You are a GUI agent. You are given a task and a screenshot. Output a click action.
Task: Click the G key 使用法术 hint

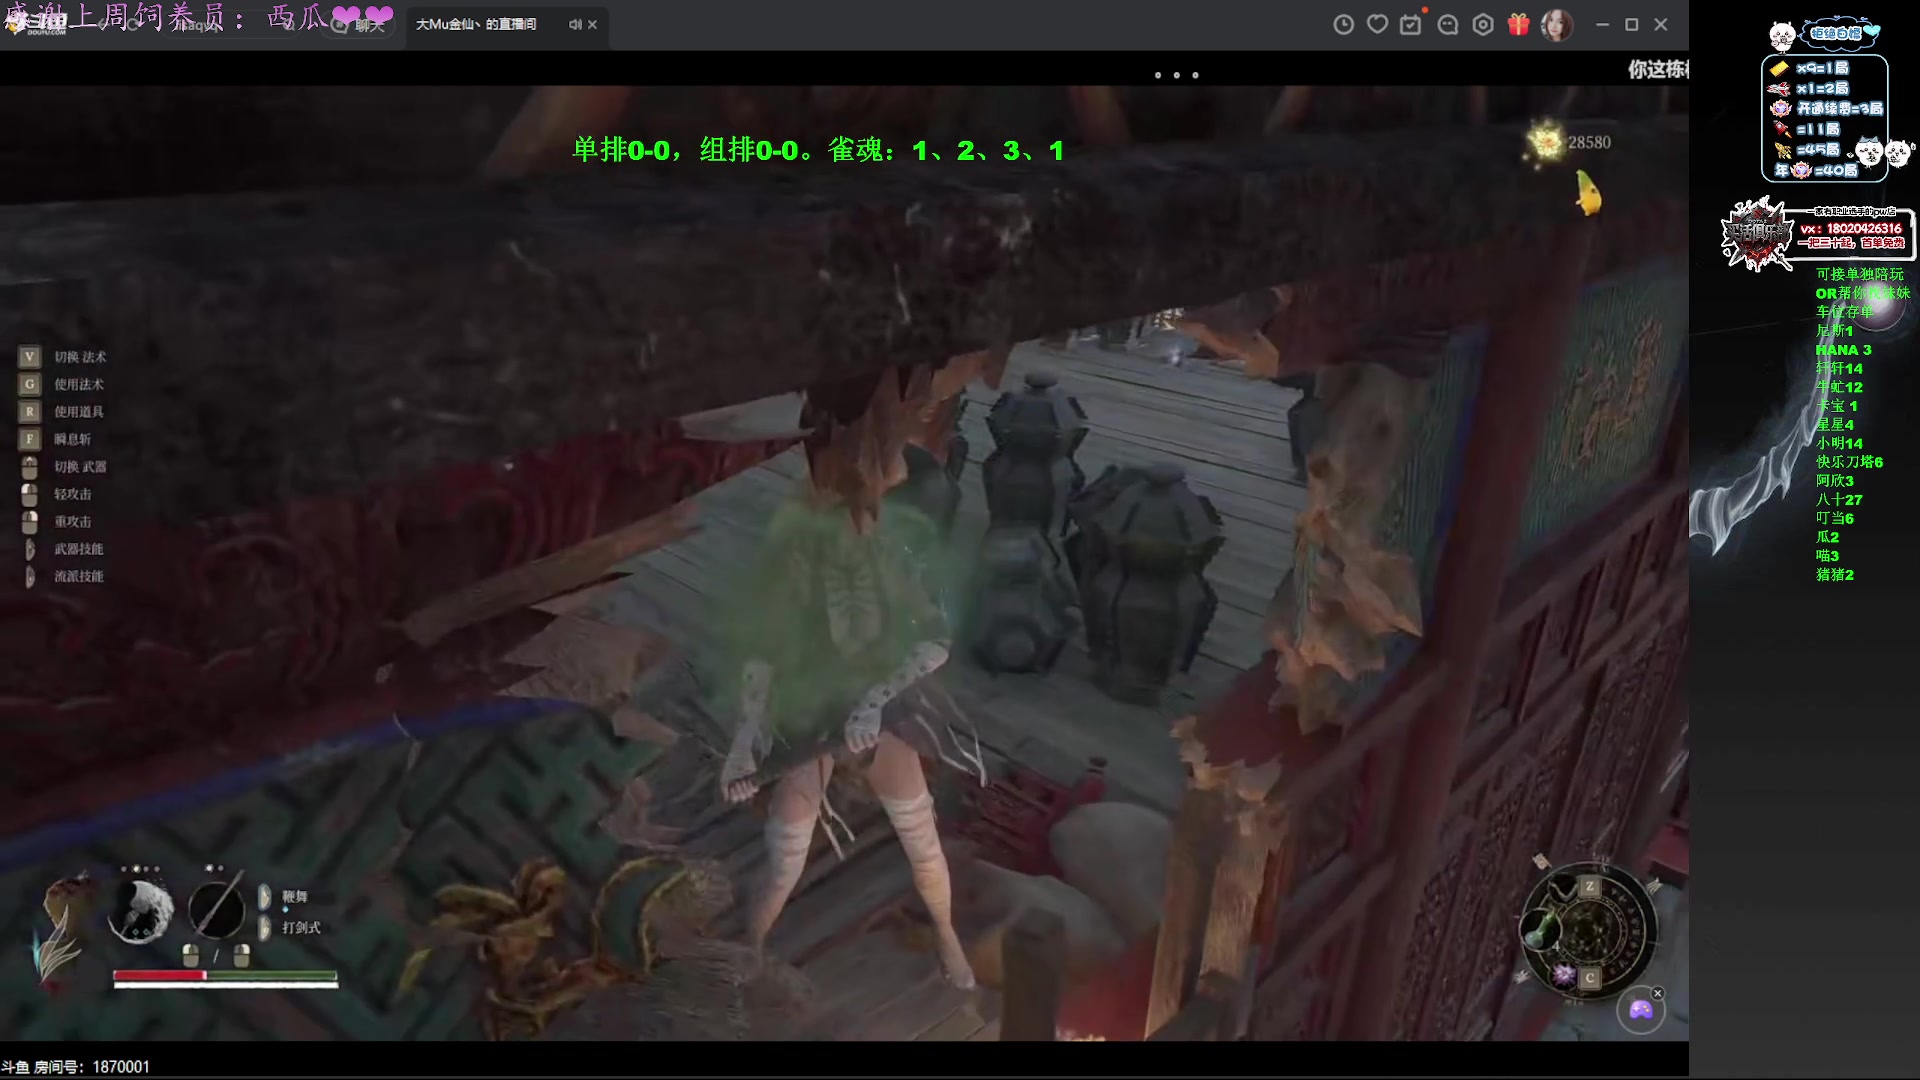click(x=63, y=384)
